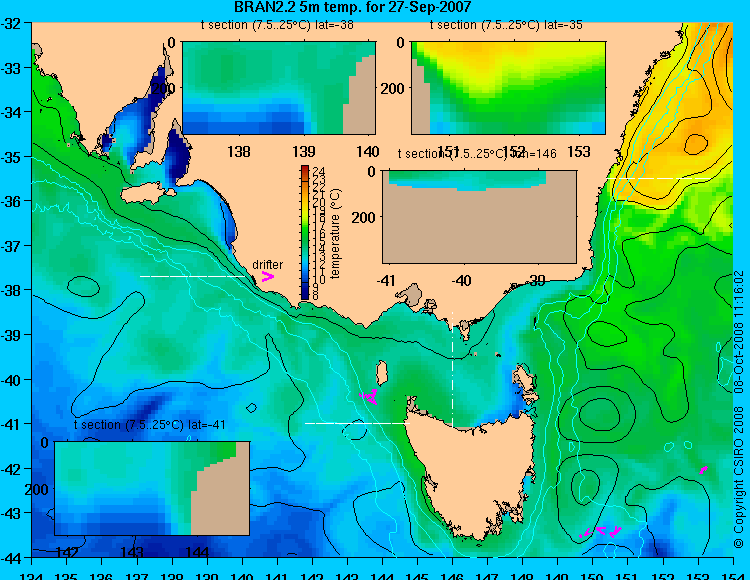Click the '-44' label on the left axis
Image resolution: width=750 pixels, height=580 pixels.
click(x=11, y=558)
